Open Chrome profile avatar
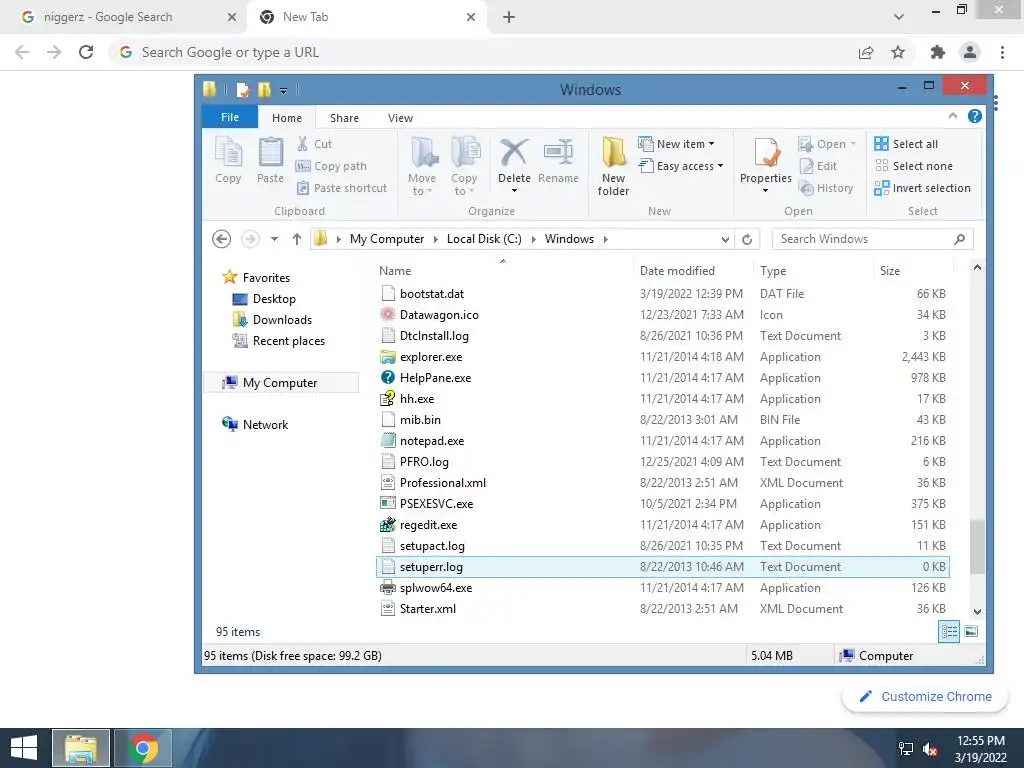 pos(970,52)
